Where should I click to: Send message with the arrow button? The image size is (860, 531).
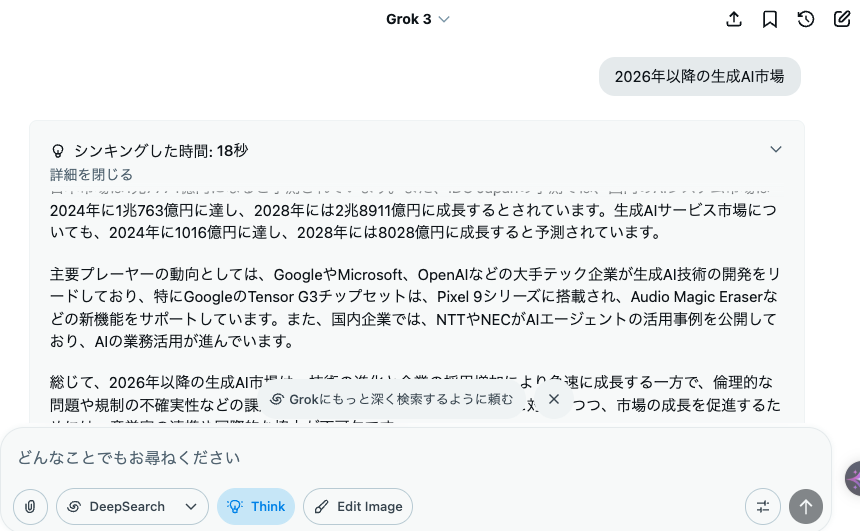[x=806, y=506]
